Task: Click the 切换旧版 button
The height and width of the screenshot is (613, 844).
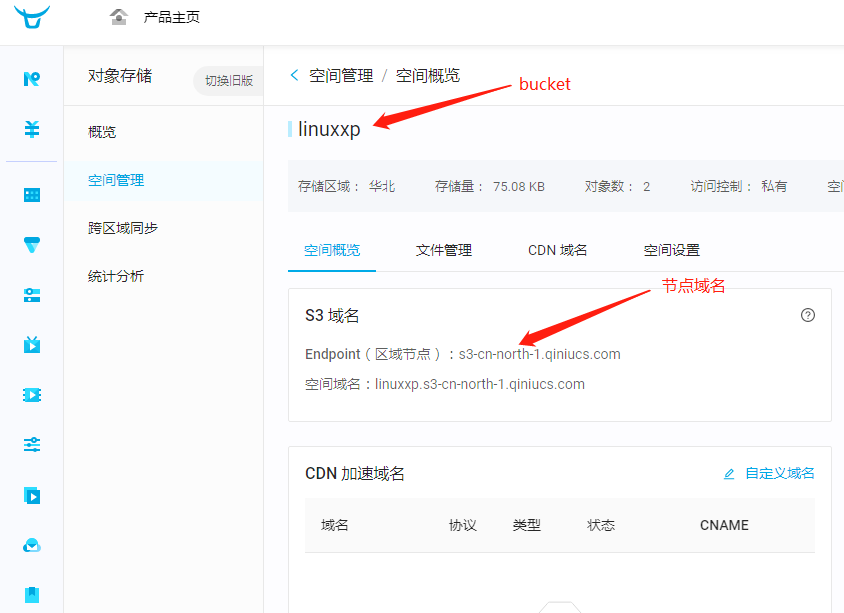Action: (229, 81)
